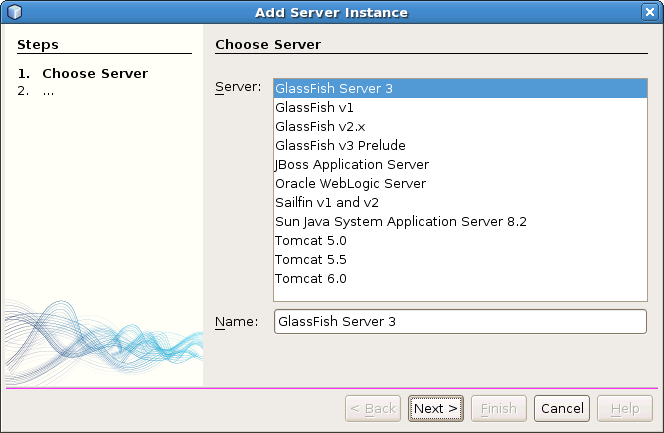Close the Add Server Instance dialog
This screenshot has width=664, height=433.
(649, 12)
